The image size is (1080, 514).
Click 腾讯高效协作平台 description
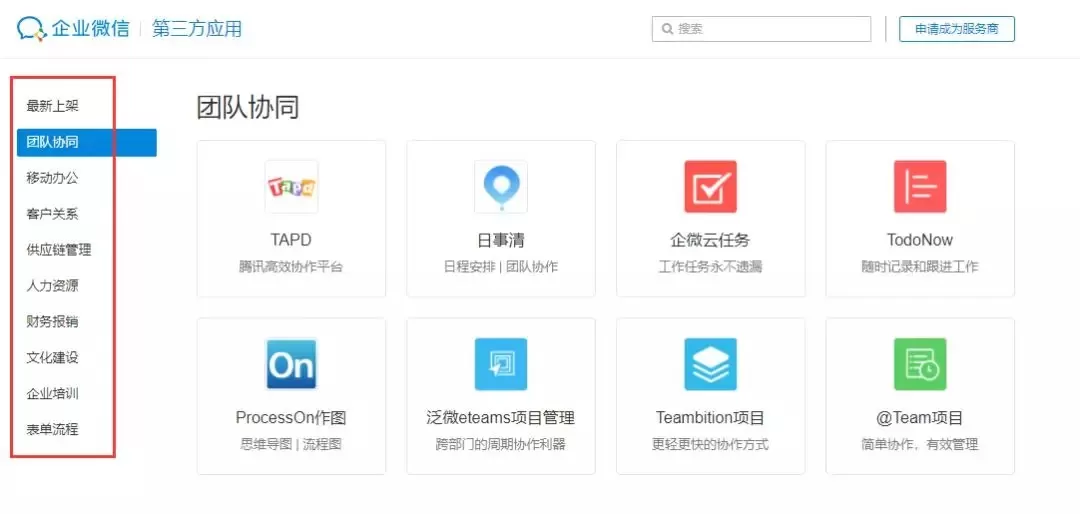(x=291, y=267)
